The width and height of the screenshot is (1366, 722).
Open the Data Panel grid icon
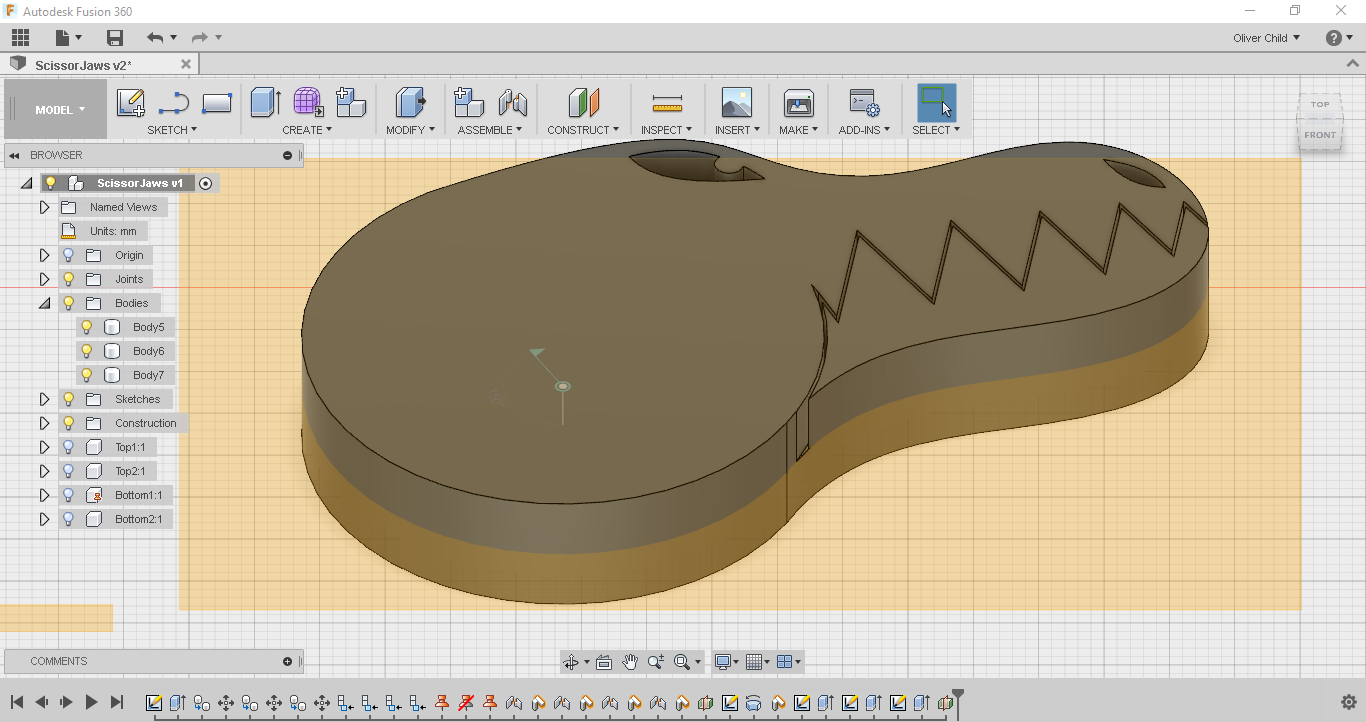pyautogui.click(x=20, y=38)
